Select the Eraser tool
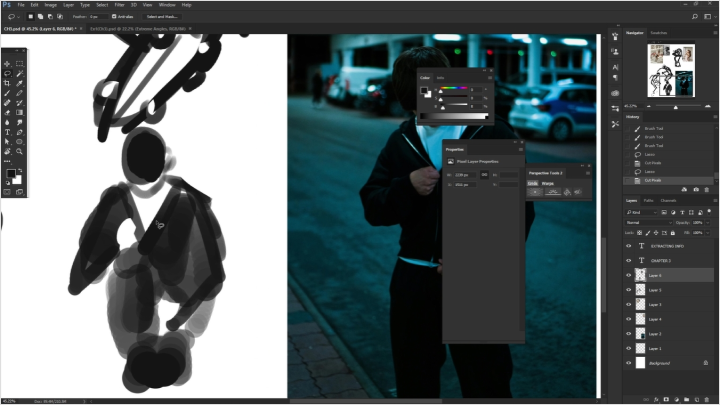Viewport: 720px width, 405px height. click(7, 112)
